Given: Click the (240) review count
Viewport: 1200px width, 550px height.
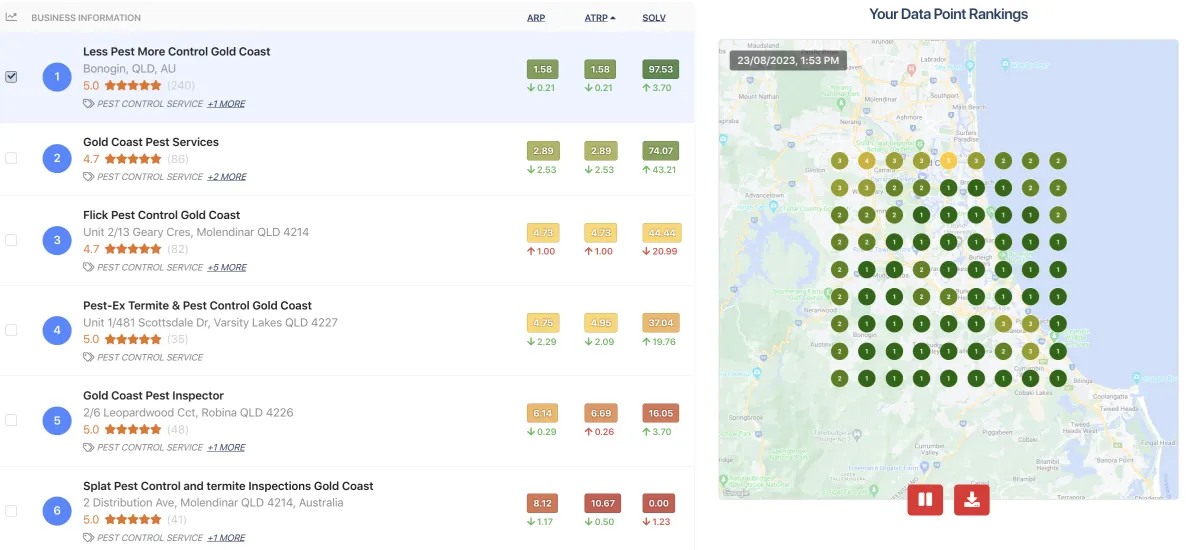Looking at the screenshot, I should [181, 86].
